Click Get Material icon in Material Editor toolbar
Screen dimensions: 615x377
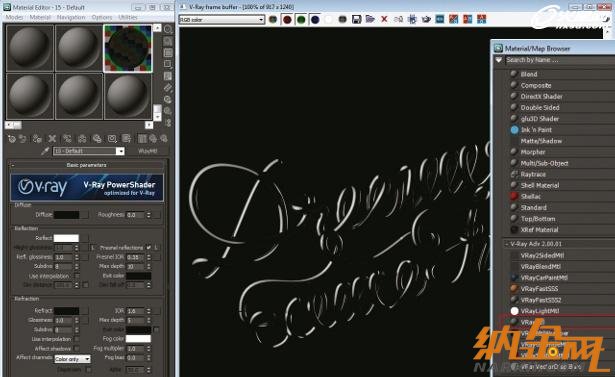point(12,138)
